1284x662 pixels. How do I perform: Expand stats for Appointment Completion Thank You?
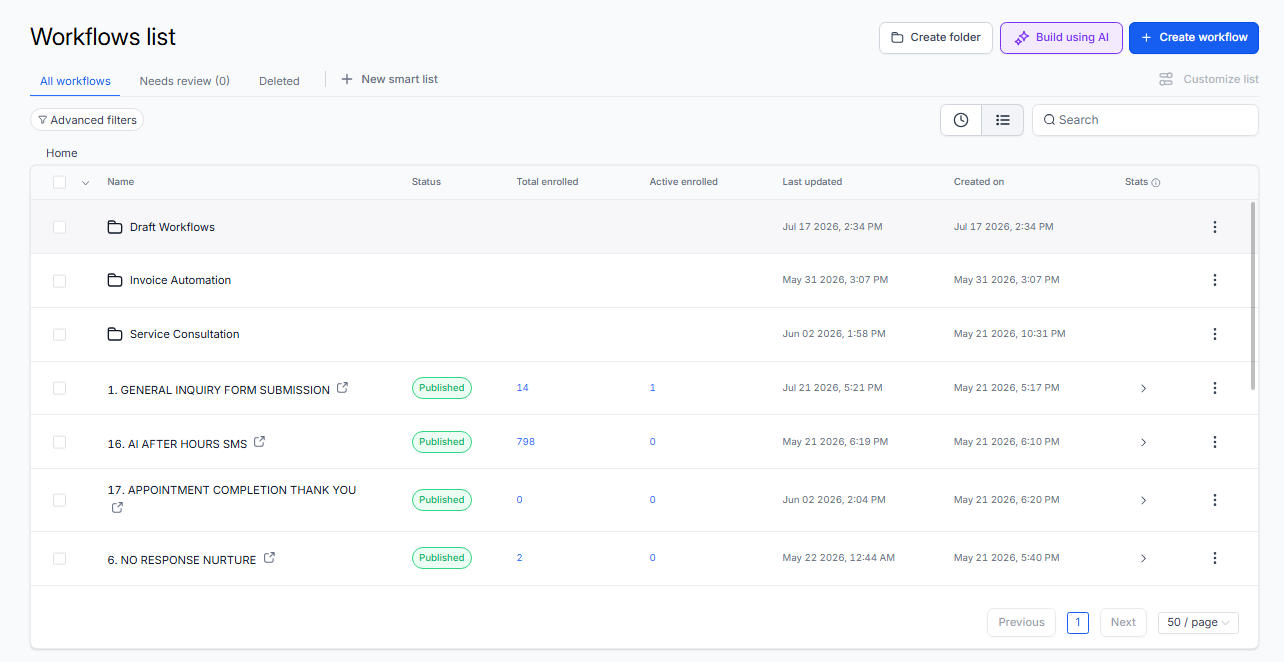pos(1143,500)
